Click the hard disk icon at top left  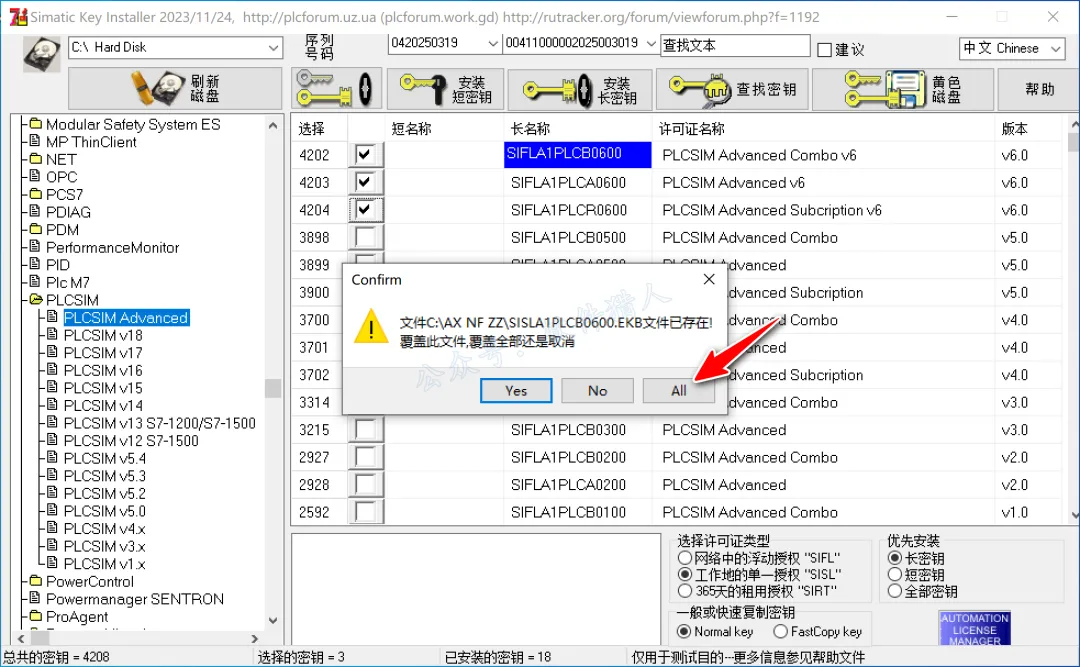(41, 54)
